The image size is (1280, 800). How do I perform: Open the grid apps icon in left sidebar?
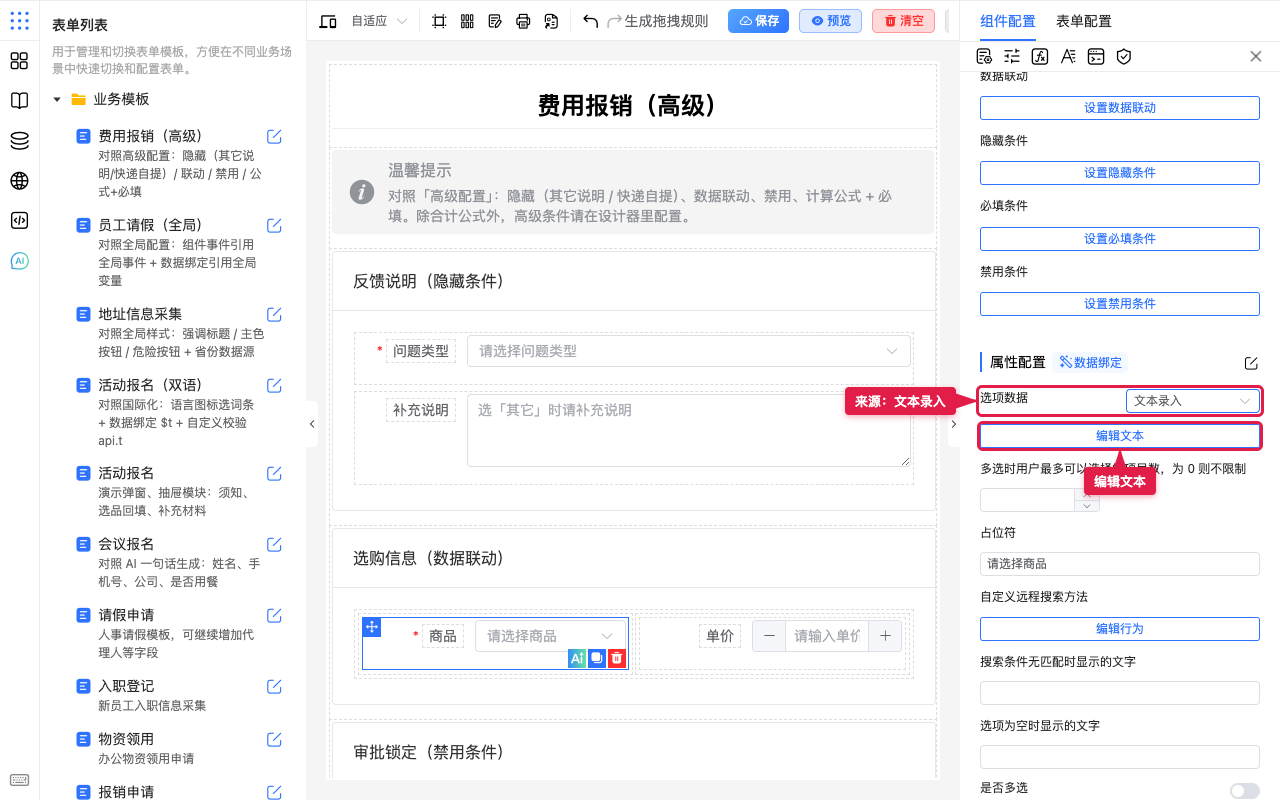coord(19,61)
